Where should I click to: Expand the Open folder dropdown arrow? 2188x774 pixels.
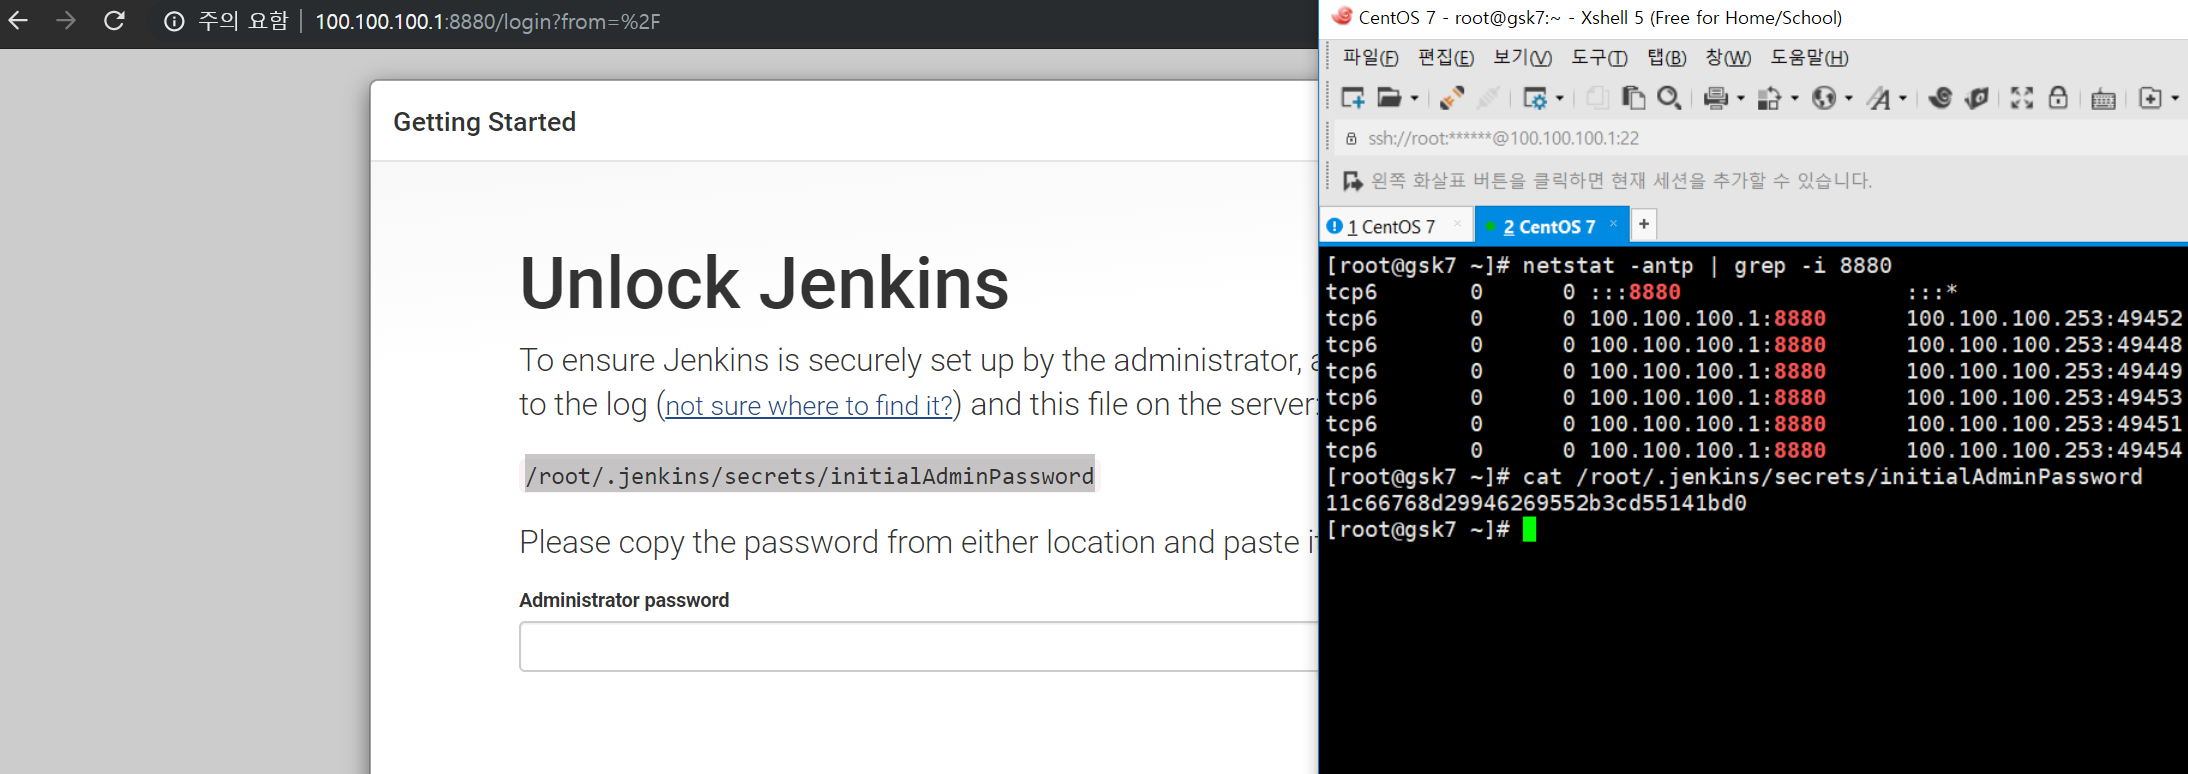(1414, 98)
